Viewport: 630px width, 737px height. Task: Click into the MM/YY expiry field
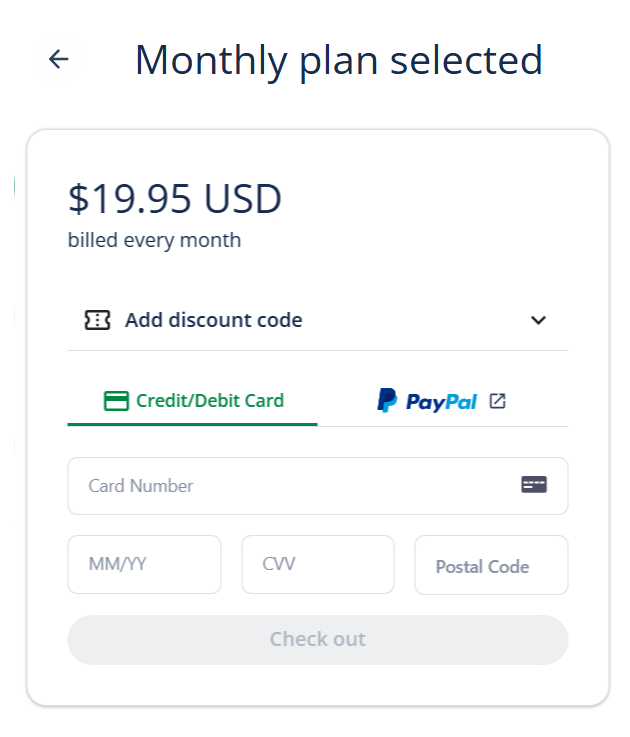tap(144, 565)
